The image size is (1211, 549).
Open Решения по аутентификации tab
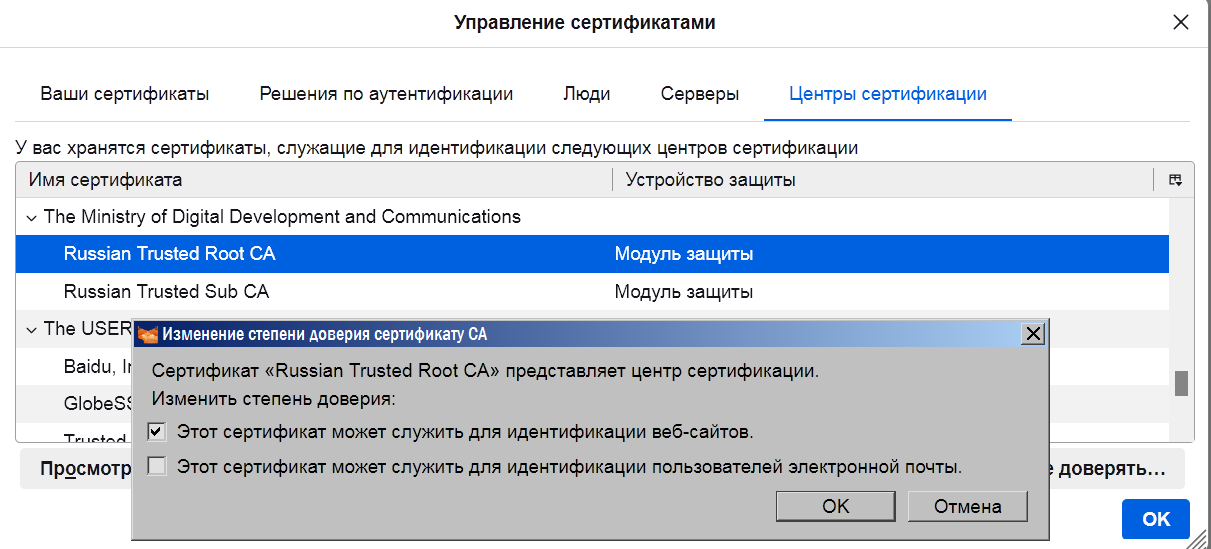[386, 94]
